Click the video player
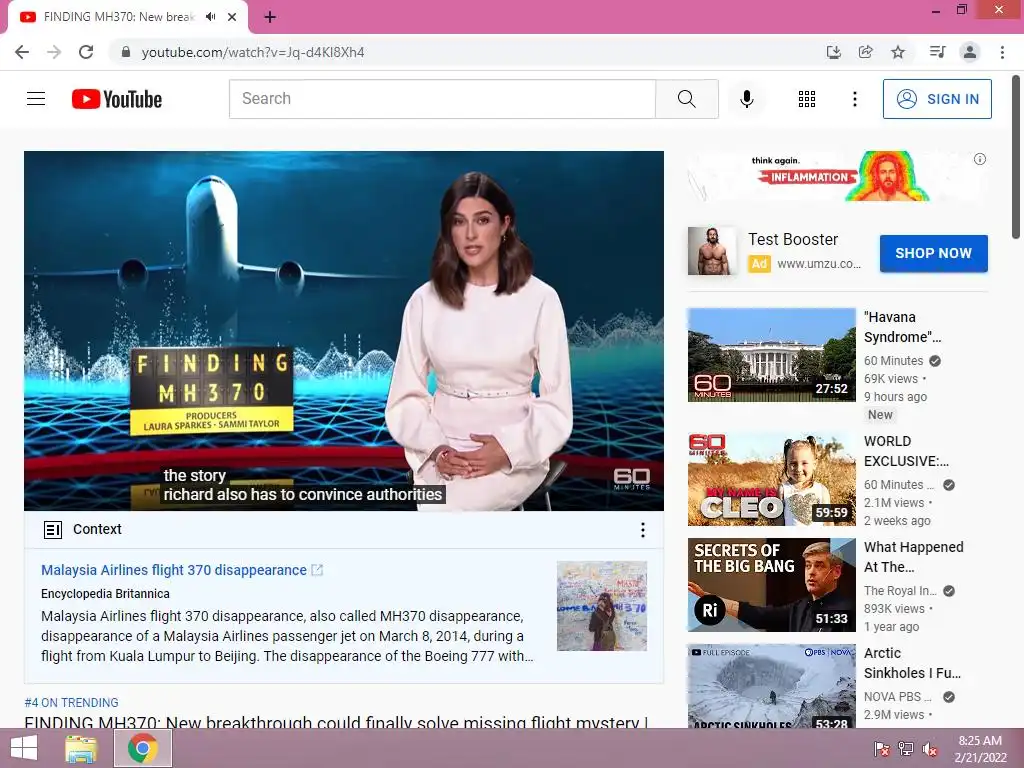1024x768 pixels. [344, 330]
